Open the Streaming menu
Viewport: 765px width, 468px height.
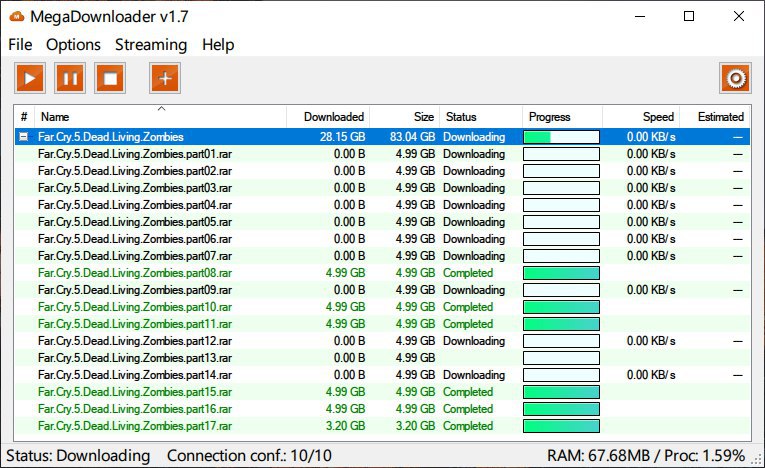(x=151, y=44)
